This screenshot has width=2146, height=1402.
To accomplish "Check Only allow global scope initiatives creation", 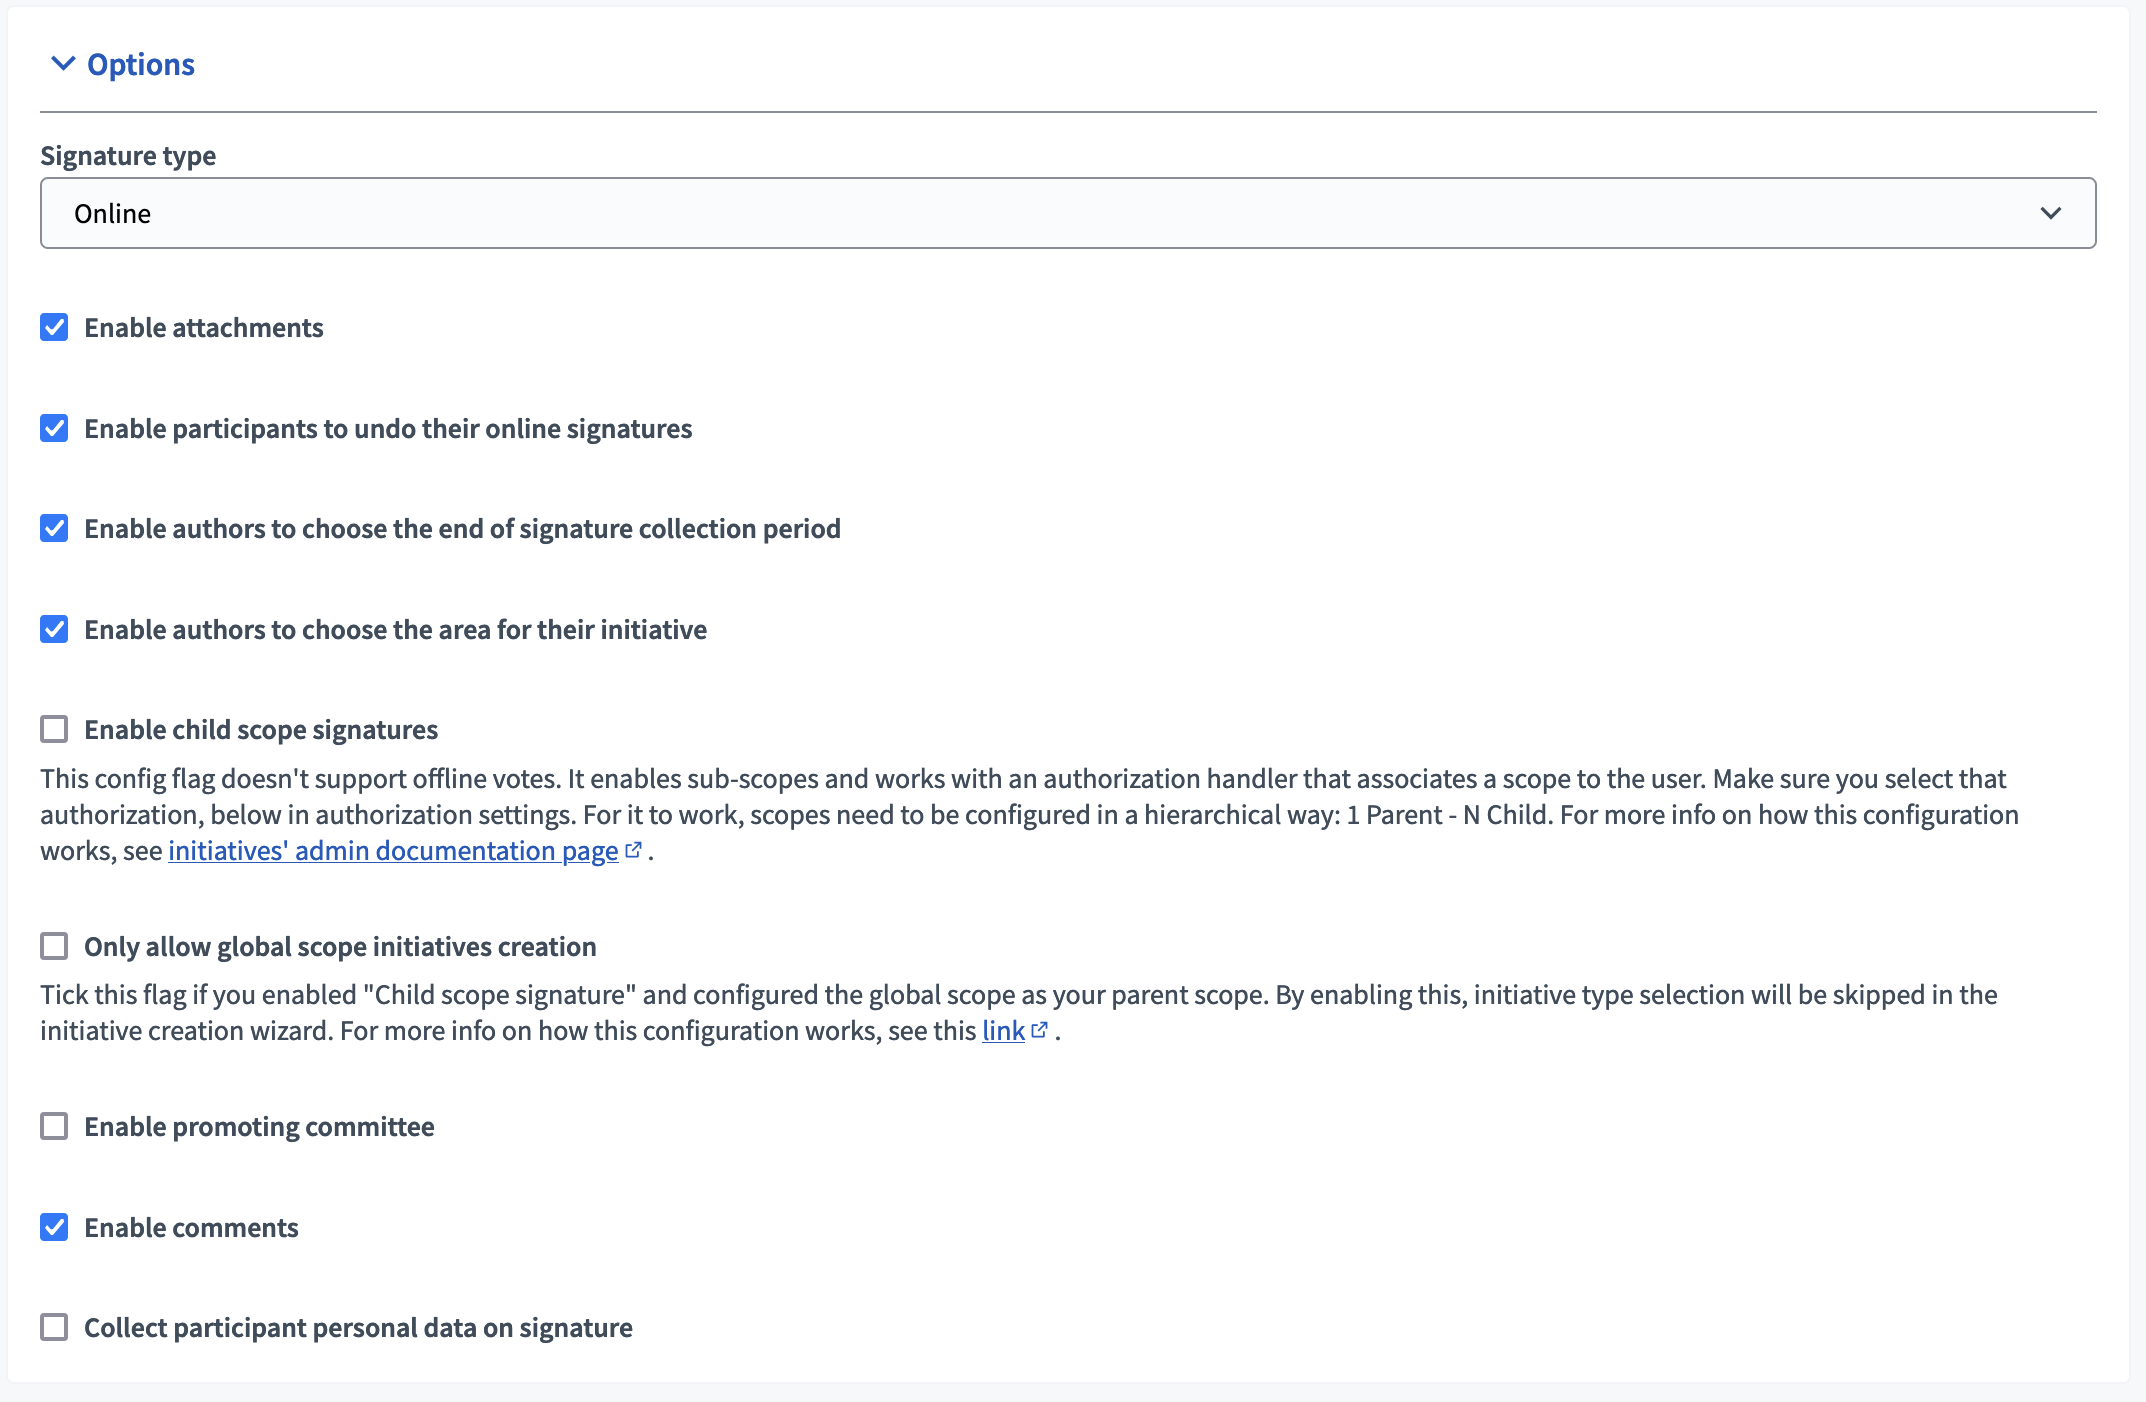I will click(x=54, y=946).
